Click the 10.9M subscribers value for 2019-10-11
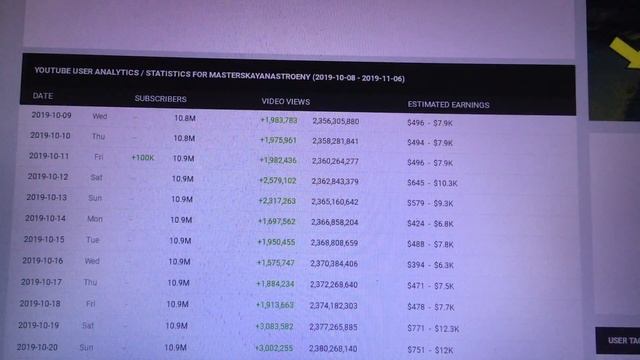This screenshot has height=360, width=640. click(x=183, y=158)
